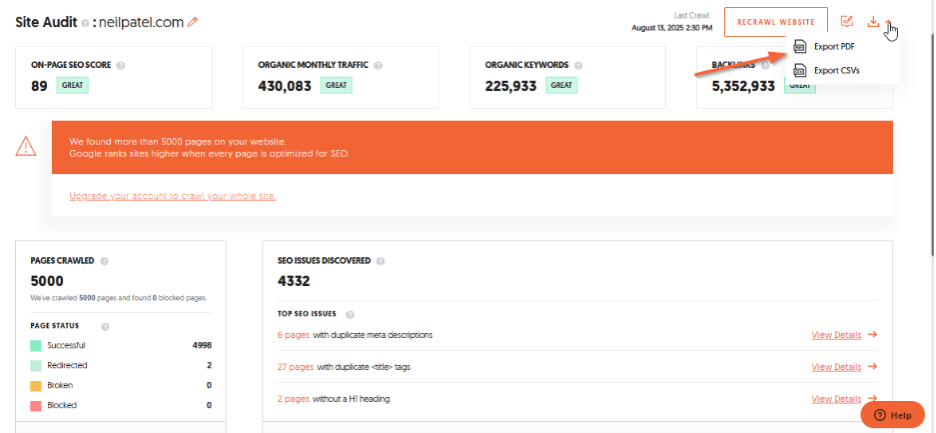Screen dimensions: 936x433
Task: Click the help icon beside Top SEO Issues
Action: (350, 314)
